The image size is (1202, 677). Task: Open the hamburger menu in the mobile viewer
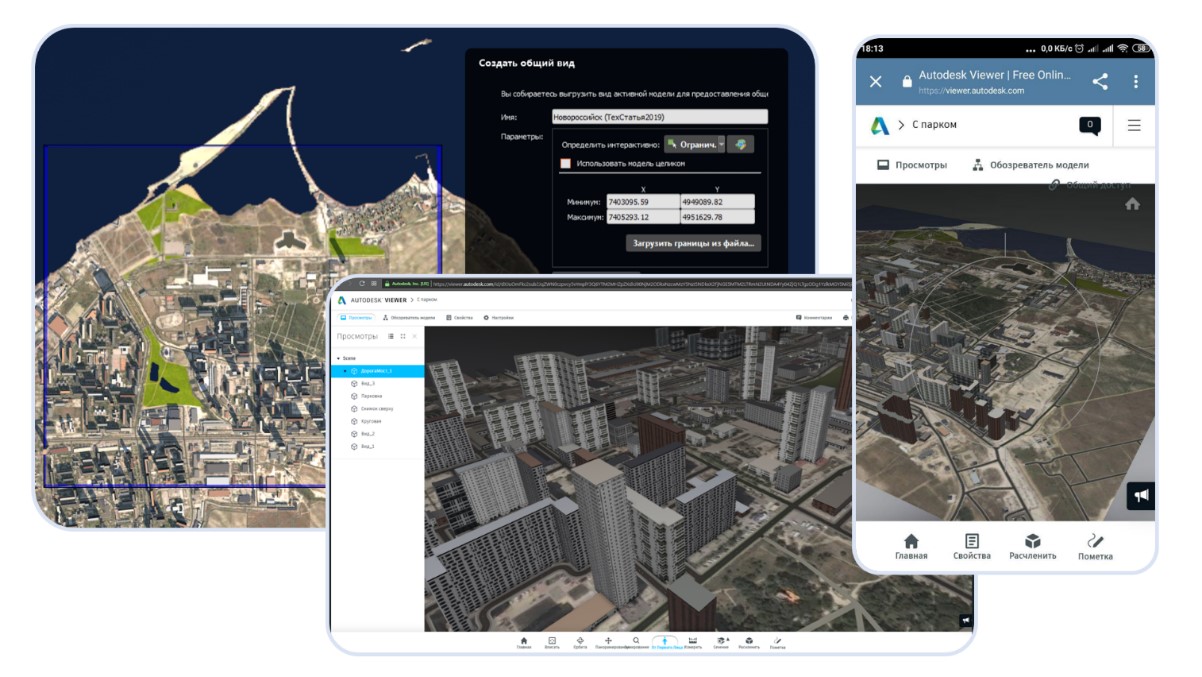[x=1134, y=125]
